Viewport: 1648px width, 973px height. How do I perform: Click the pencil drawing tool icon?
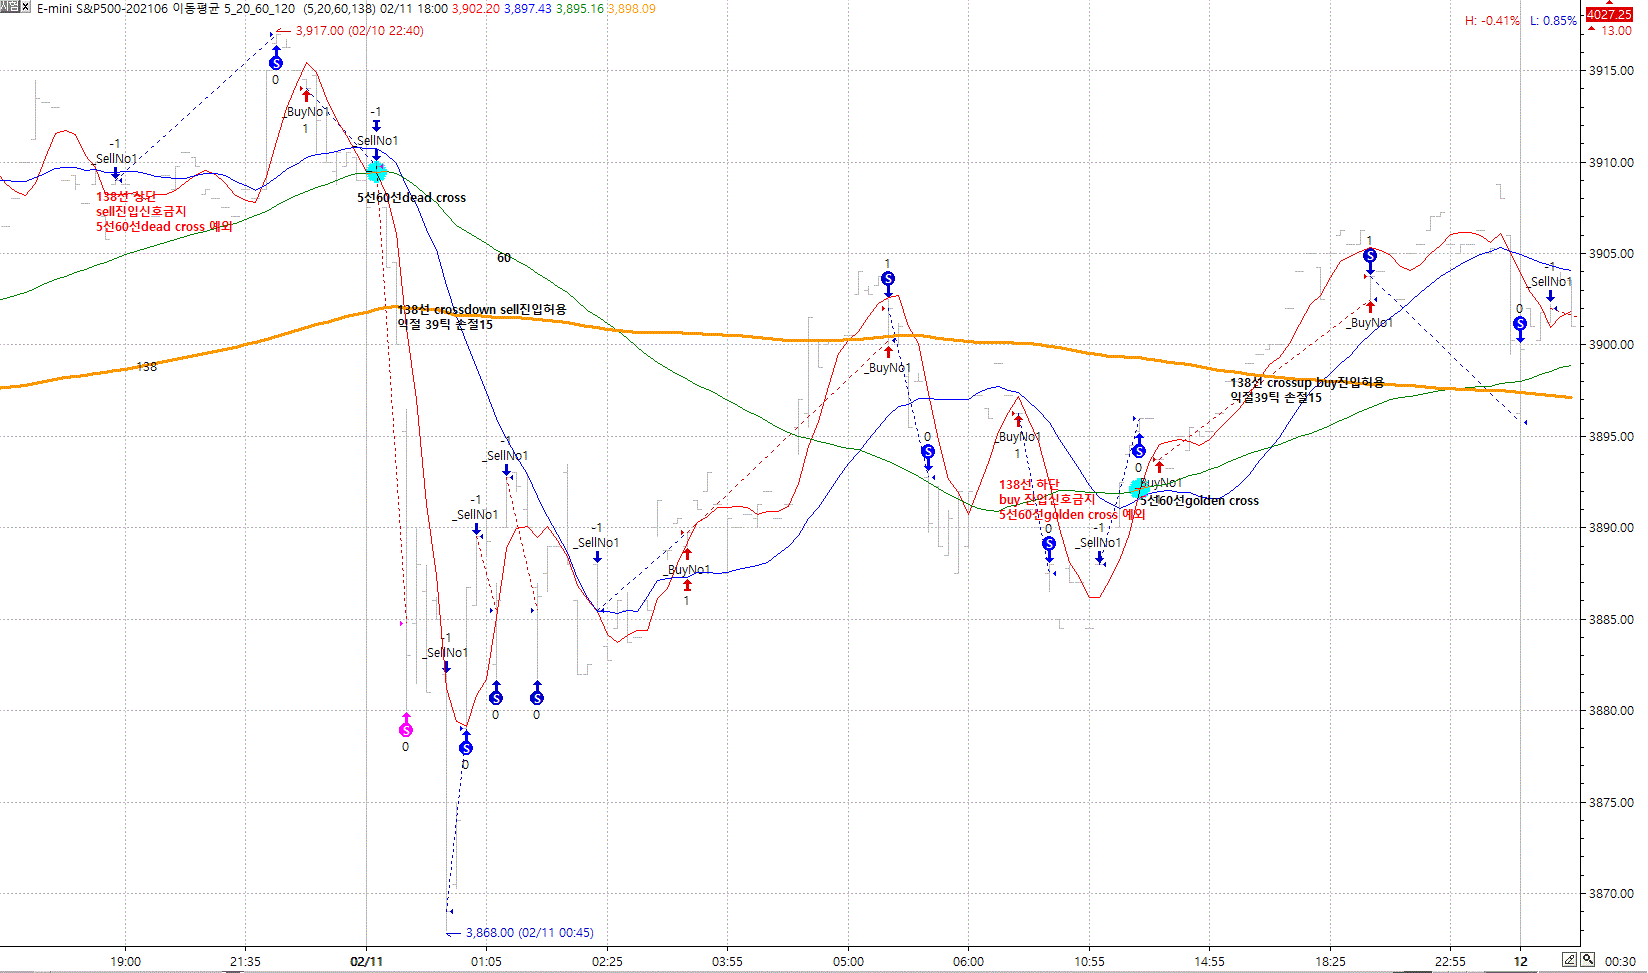click(x=1570, y=960)
